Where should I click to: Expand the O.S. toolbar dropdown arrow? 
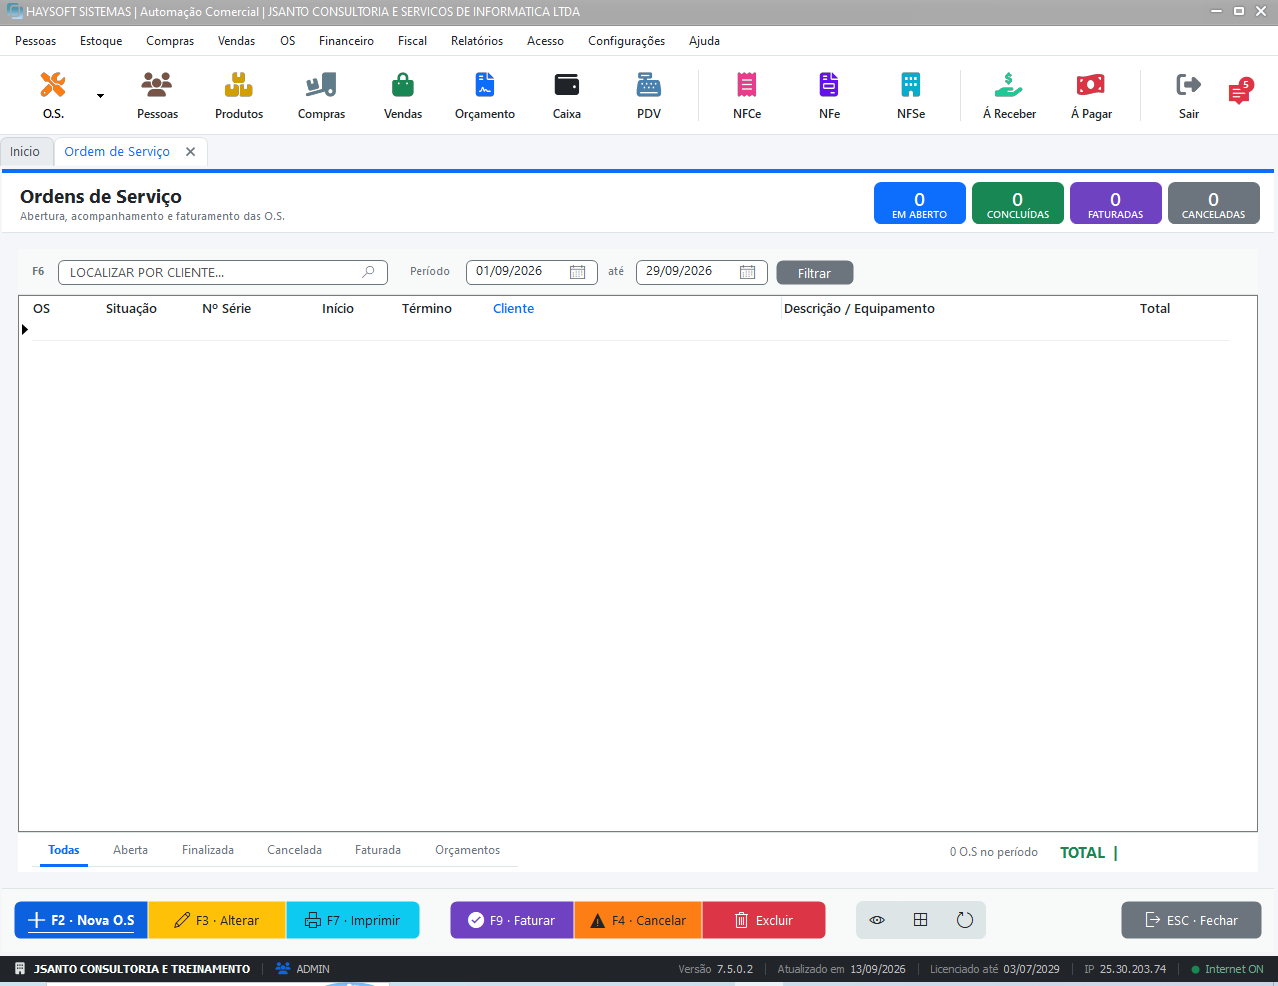click(x=100, y=96)
